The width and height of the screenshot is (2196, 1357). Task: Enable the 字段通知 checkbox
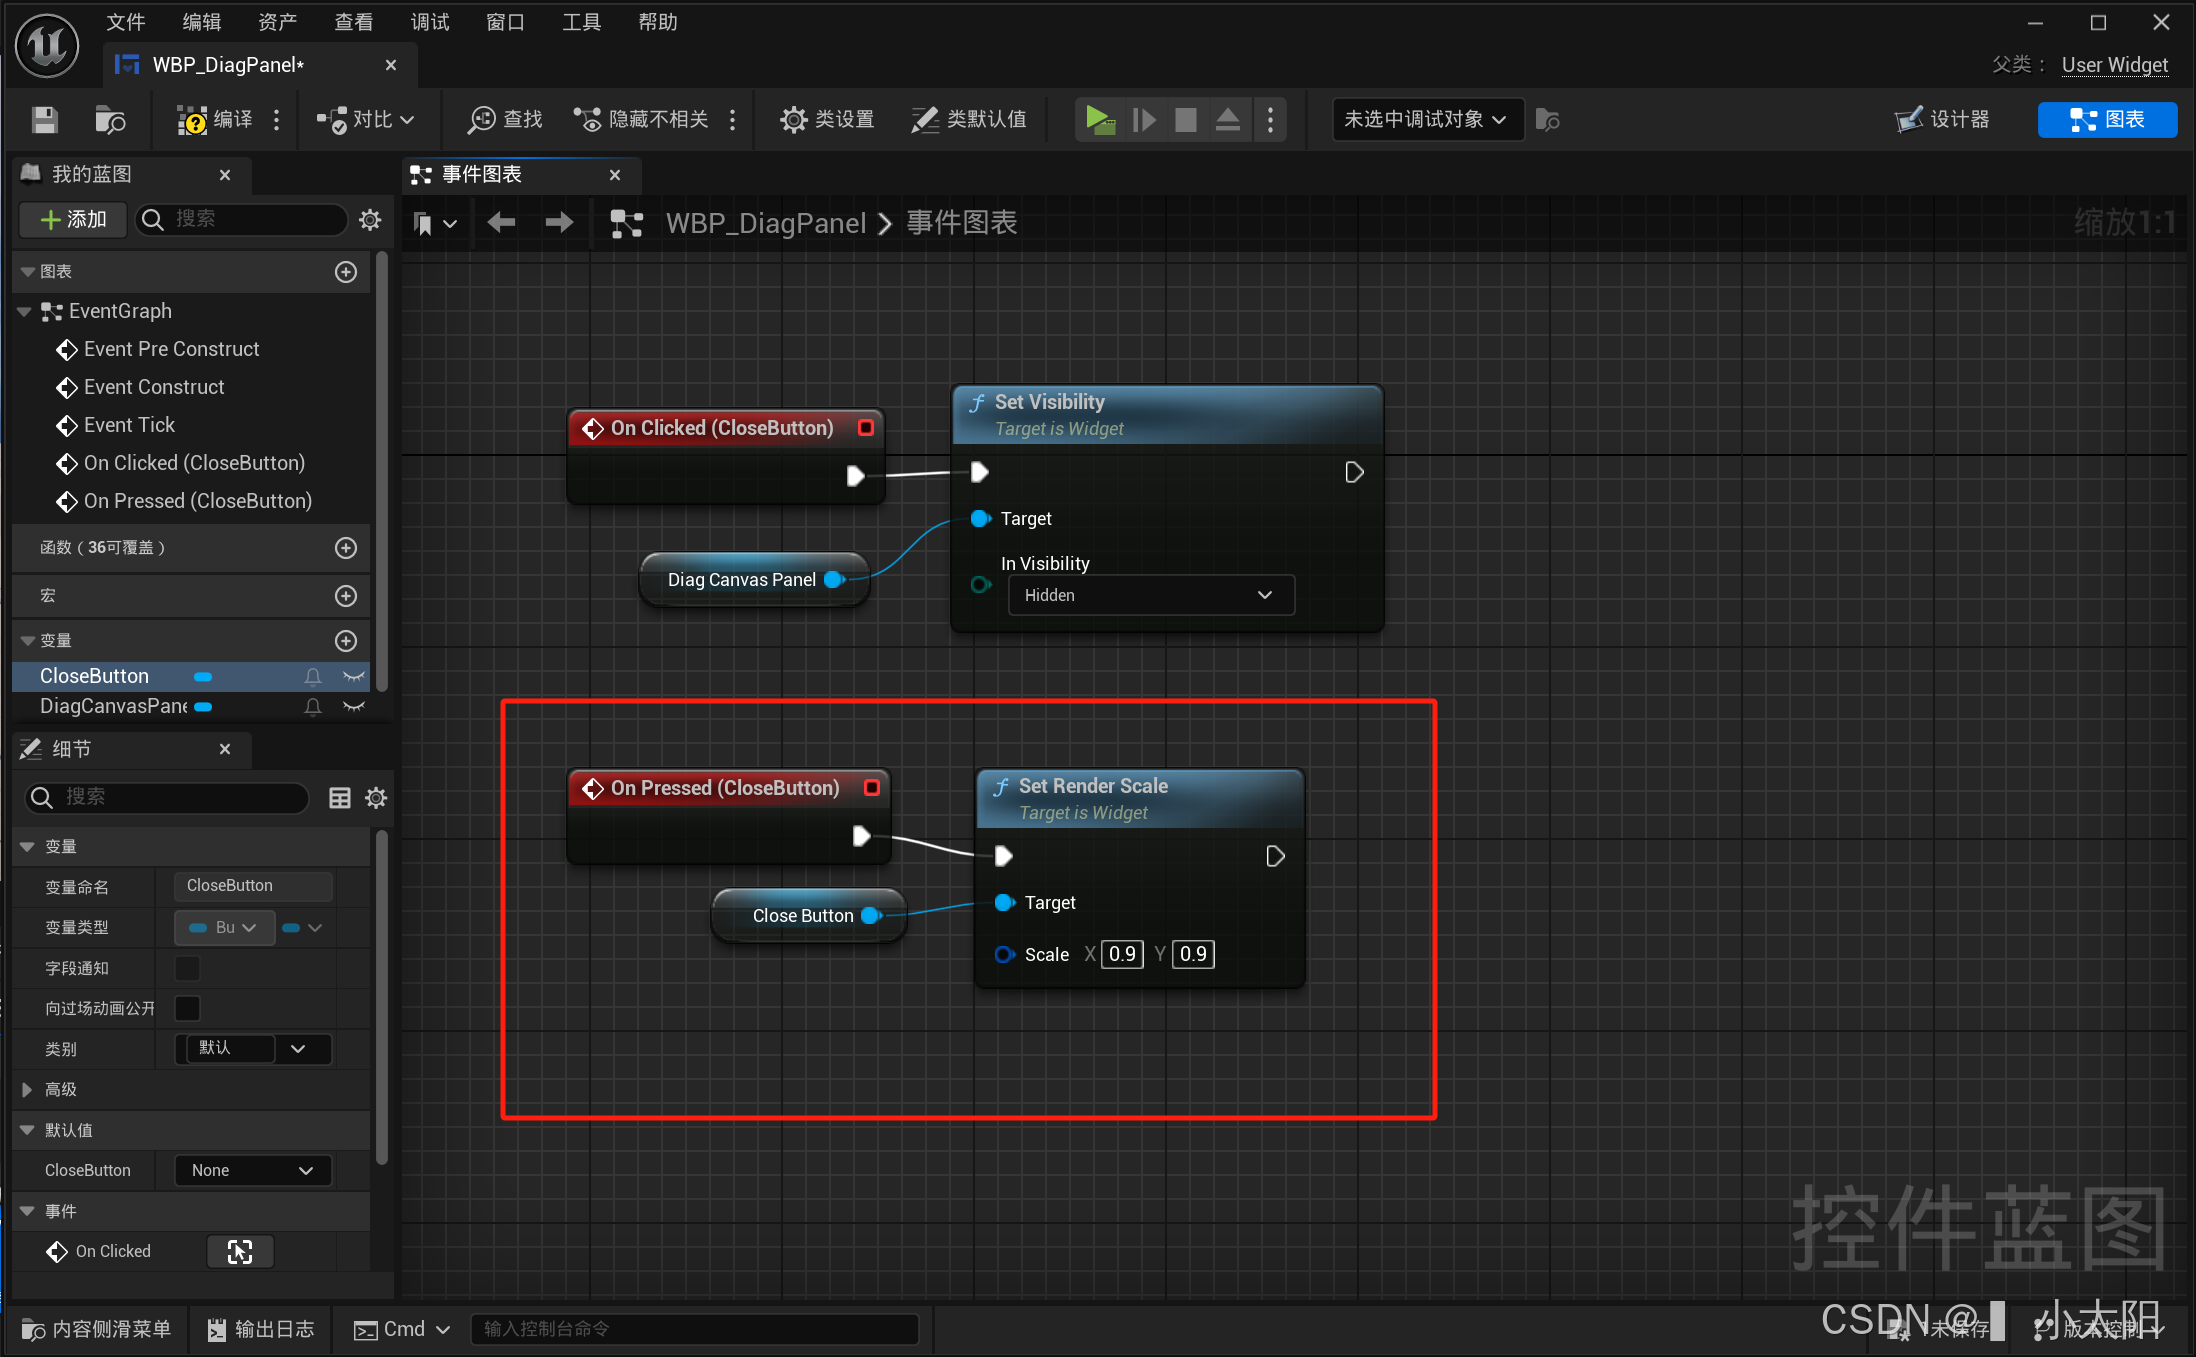pos(187,968)
